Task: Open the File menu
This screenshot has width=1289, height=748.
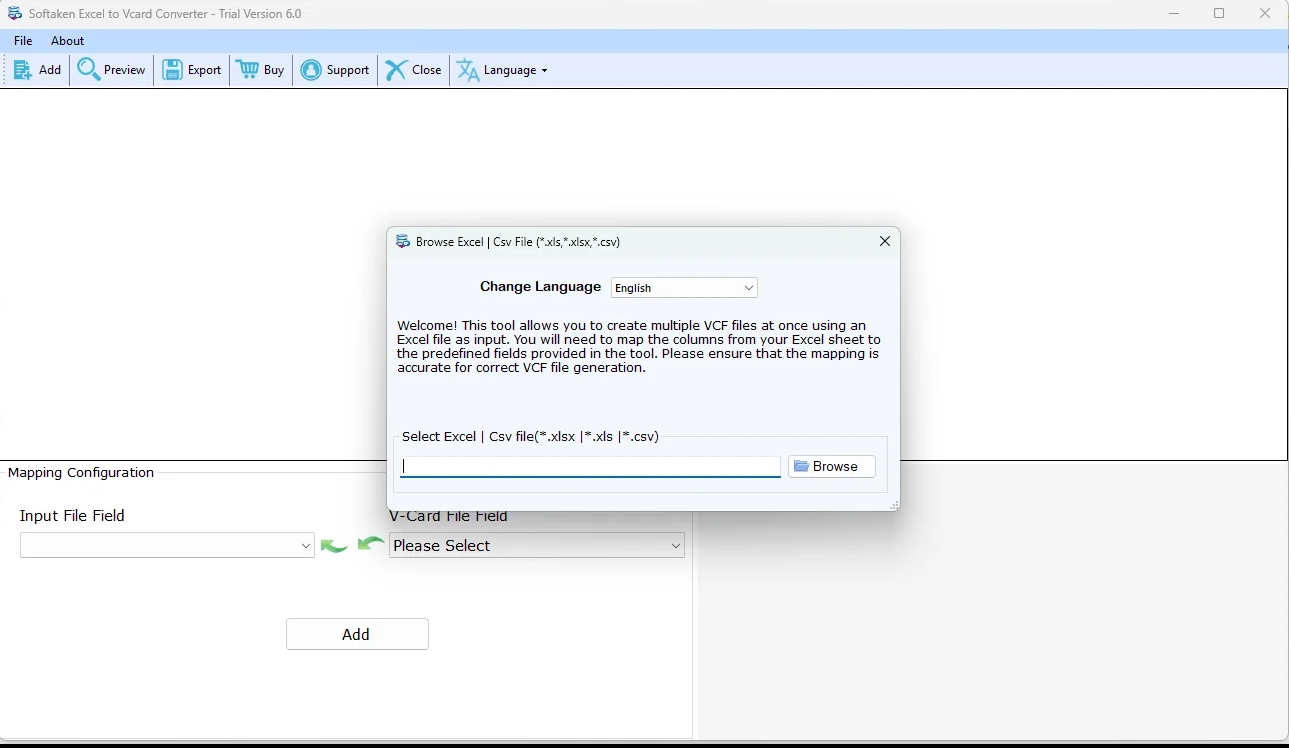Action: [23, 41]
